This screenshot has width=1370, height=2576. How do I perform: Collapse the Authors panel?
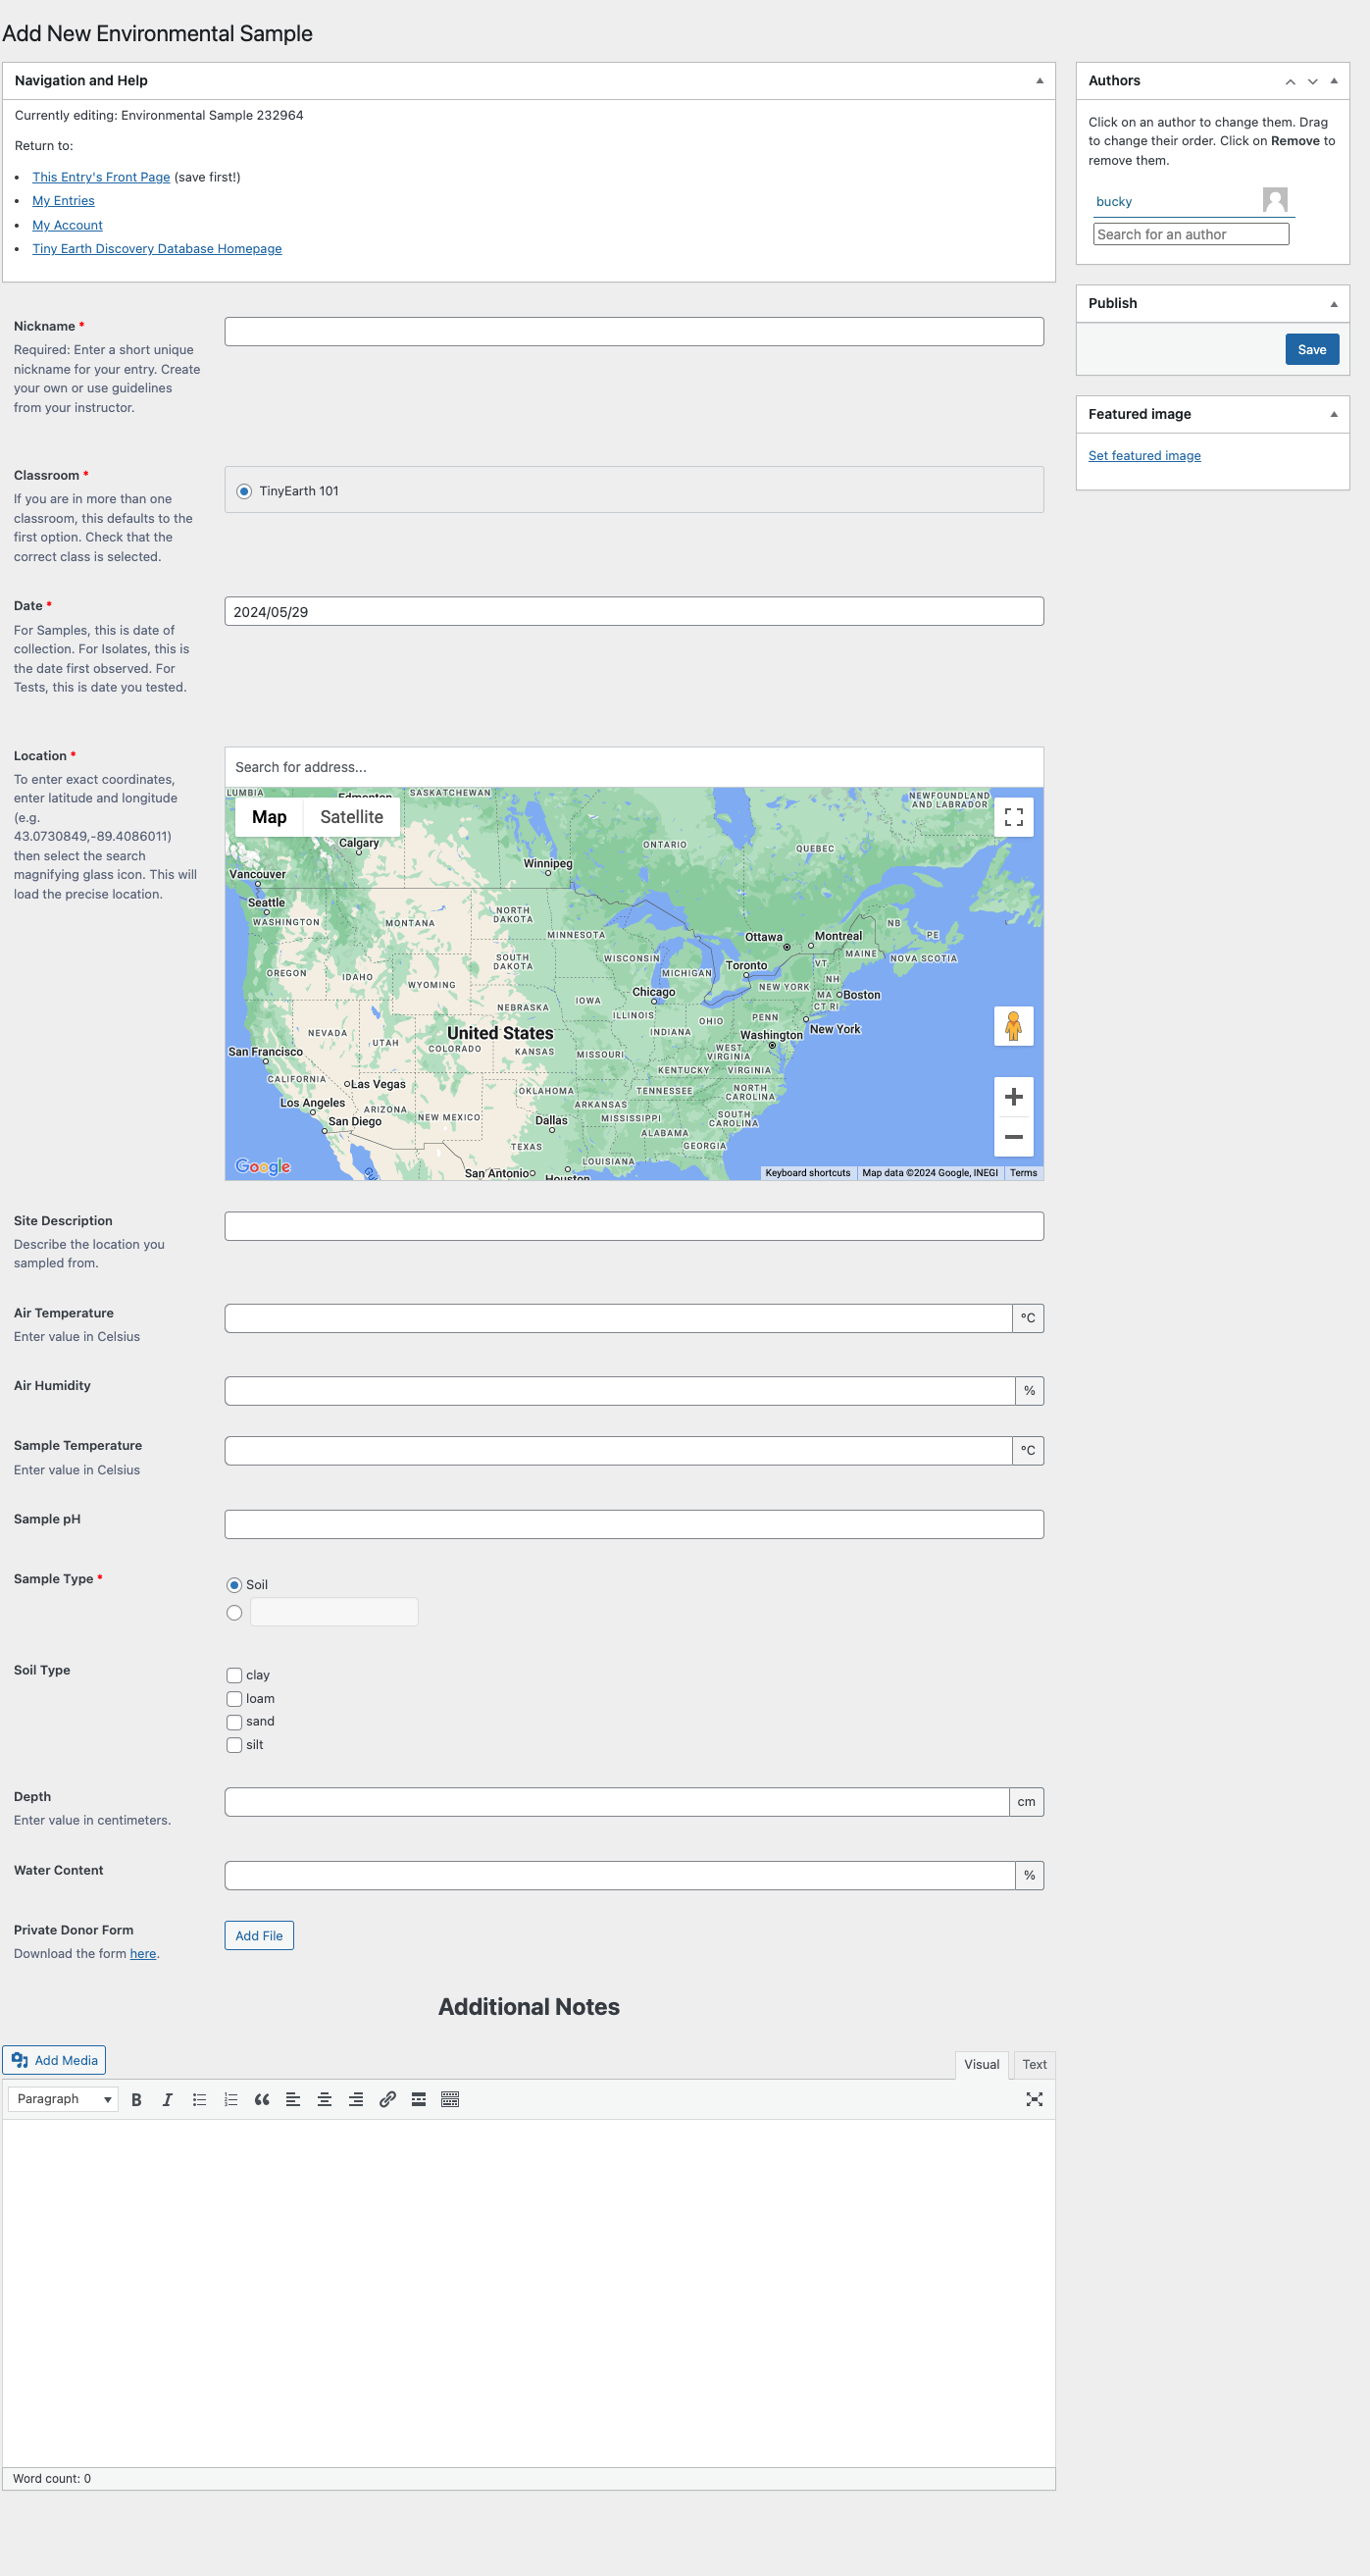click(1334, 81)
